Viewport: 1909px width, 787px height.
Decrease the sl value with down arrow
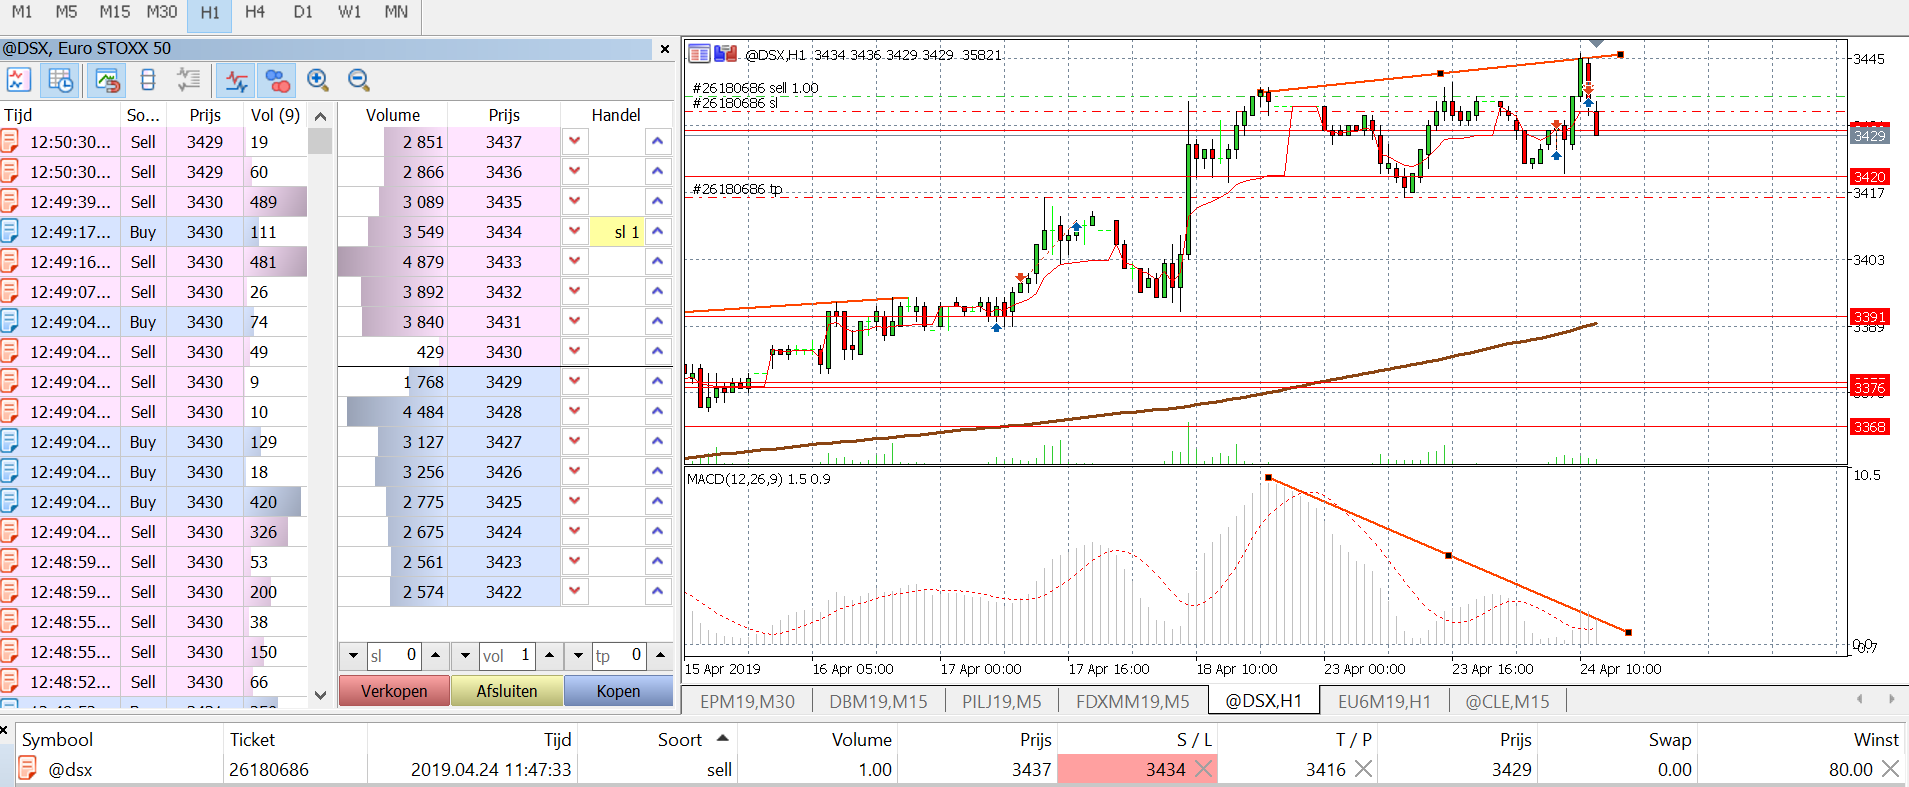point(353,656)
